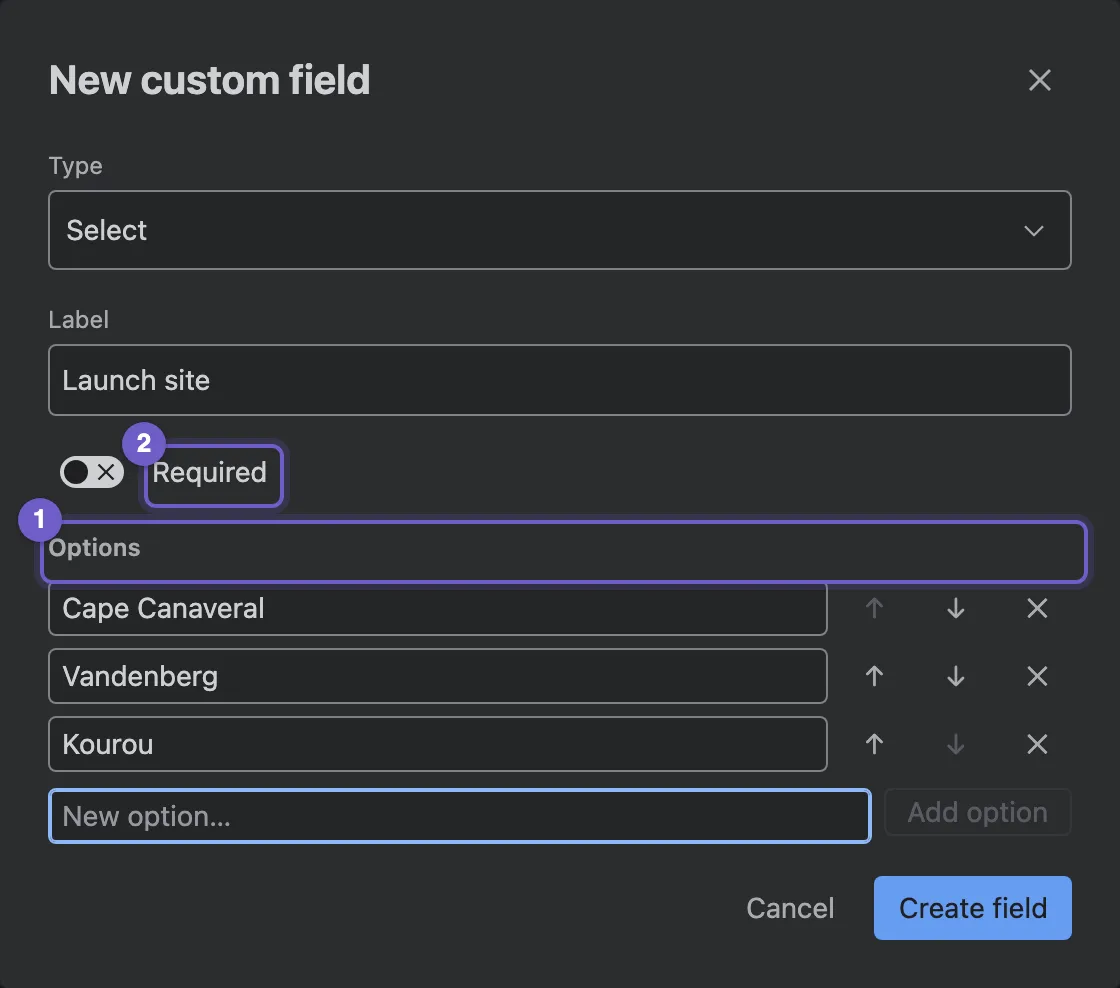Focus the New option text field
This screenshot has width=1120, height=988.
(459, 816)
